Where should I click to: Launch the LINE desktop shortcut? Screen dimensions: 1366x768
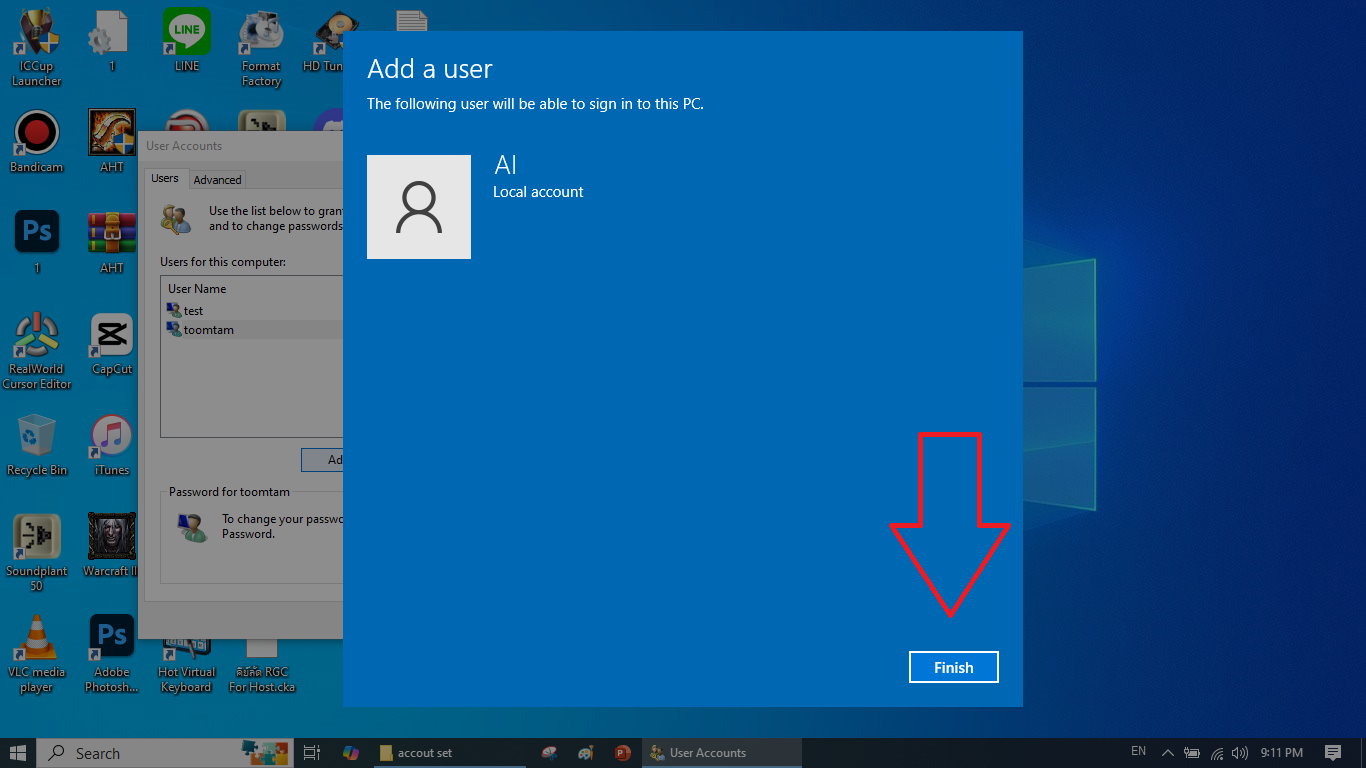click(x=187, y=42)
